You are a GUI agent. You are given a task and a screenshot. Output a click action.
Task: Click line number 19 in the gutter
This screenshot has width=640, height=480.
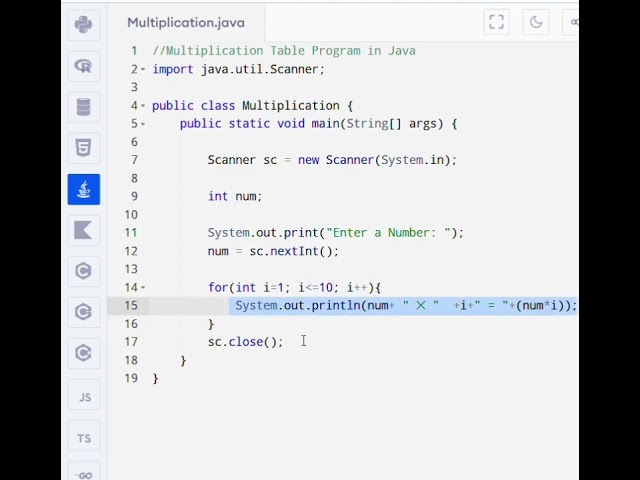coord(131,378)
